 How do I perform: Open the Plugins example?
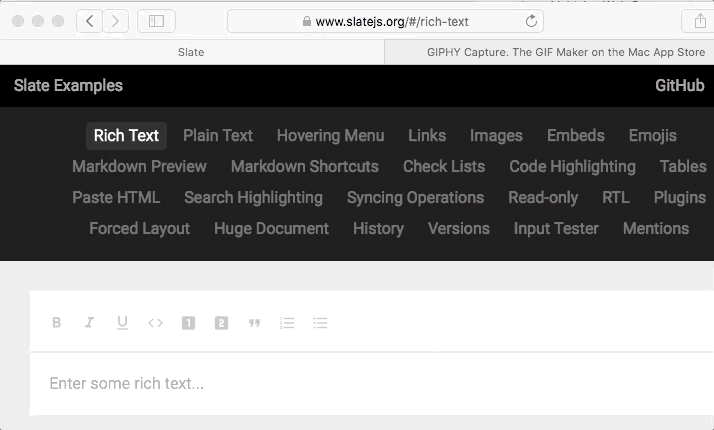pos(680,197)
